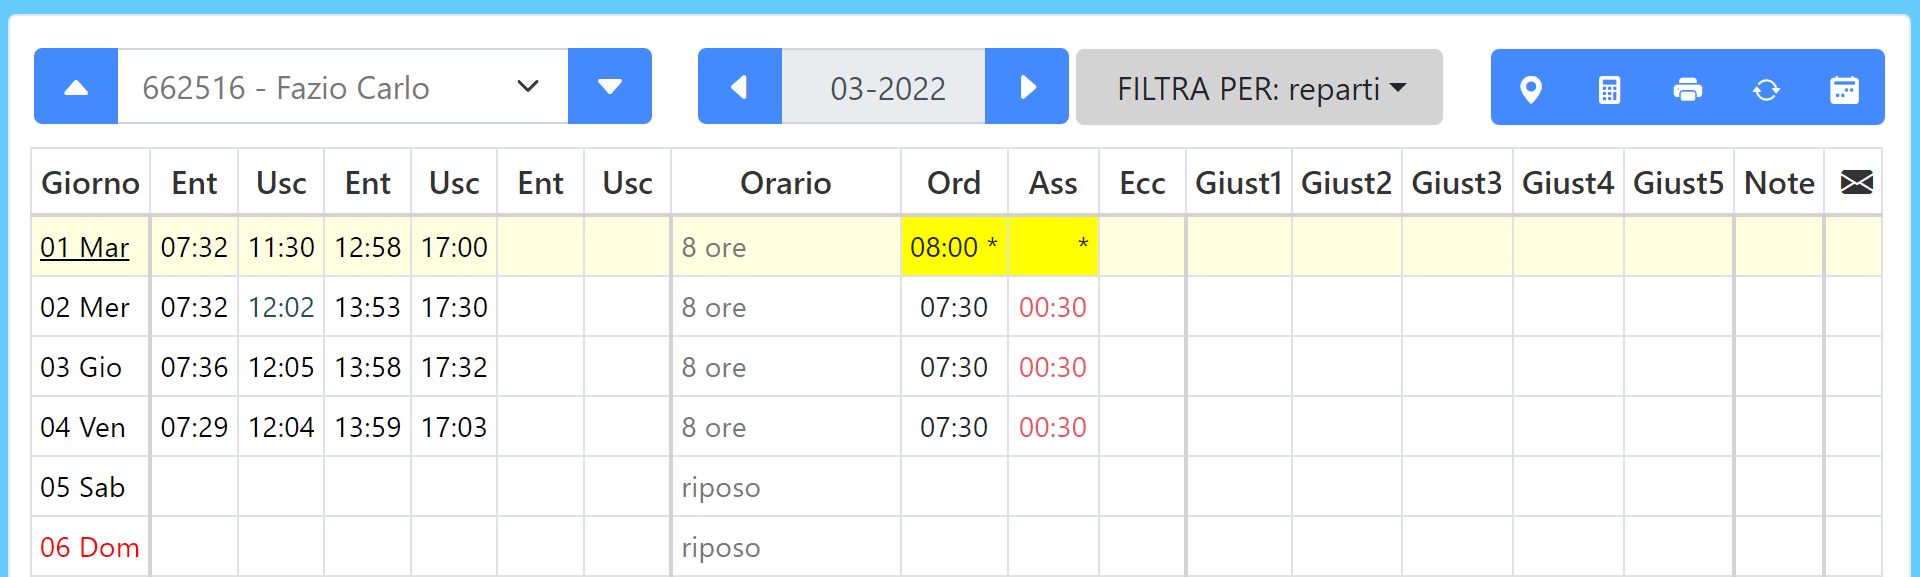Go to previous month with left arrow
Image resolution: width=1920 pixels, height=577 pixels.
click(x=740, y=87)
